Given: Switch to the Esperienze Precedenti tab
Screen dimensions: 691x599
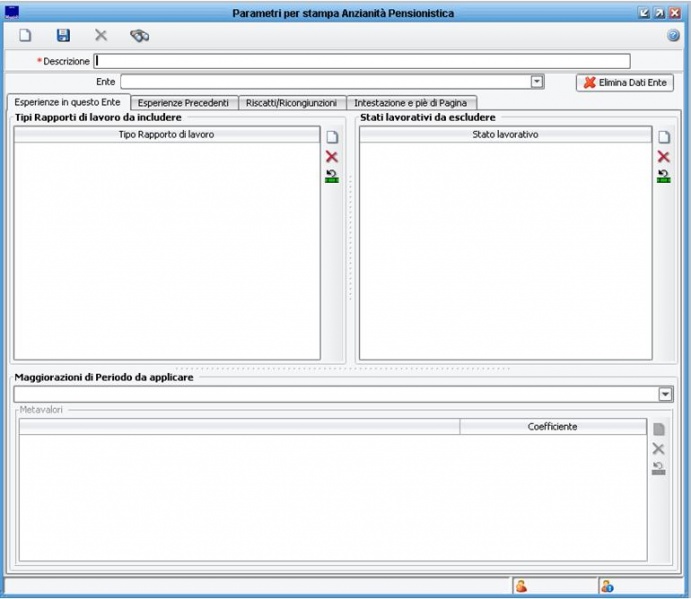Looking at the screenshot, I should coord(183,103).
